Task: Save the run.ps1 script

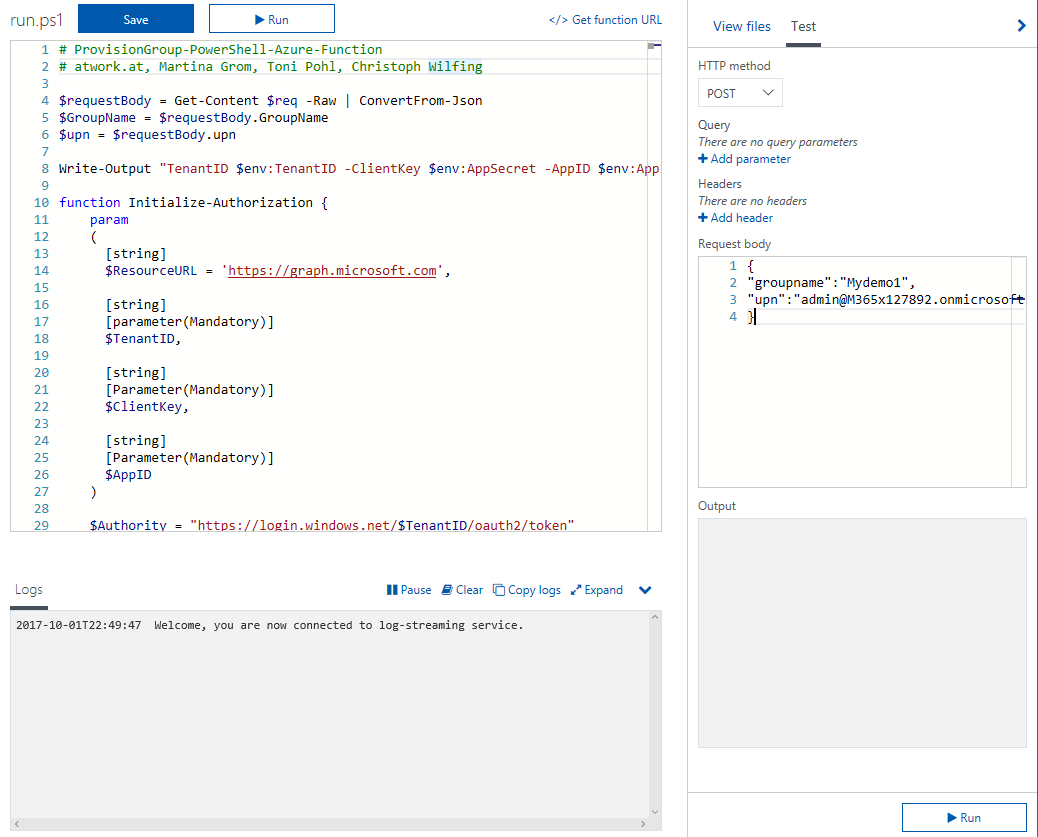Action: [x=136, y=19]
